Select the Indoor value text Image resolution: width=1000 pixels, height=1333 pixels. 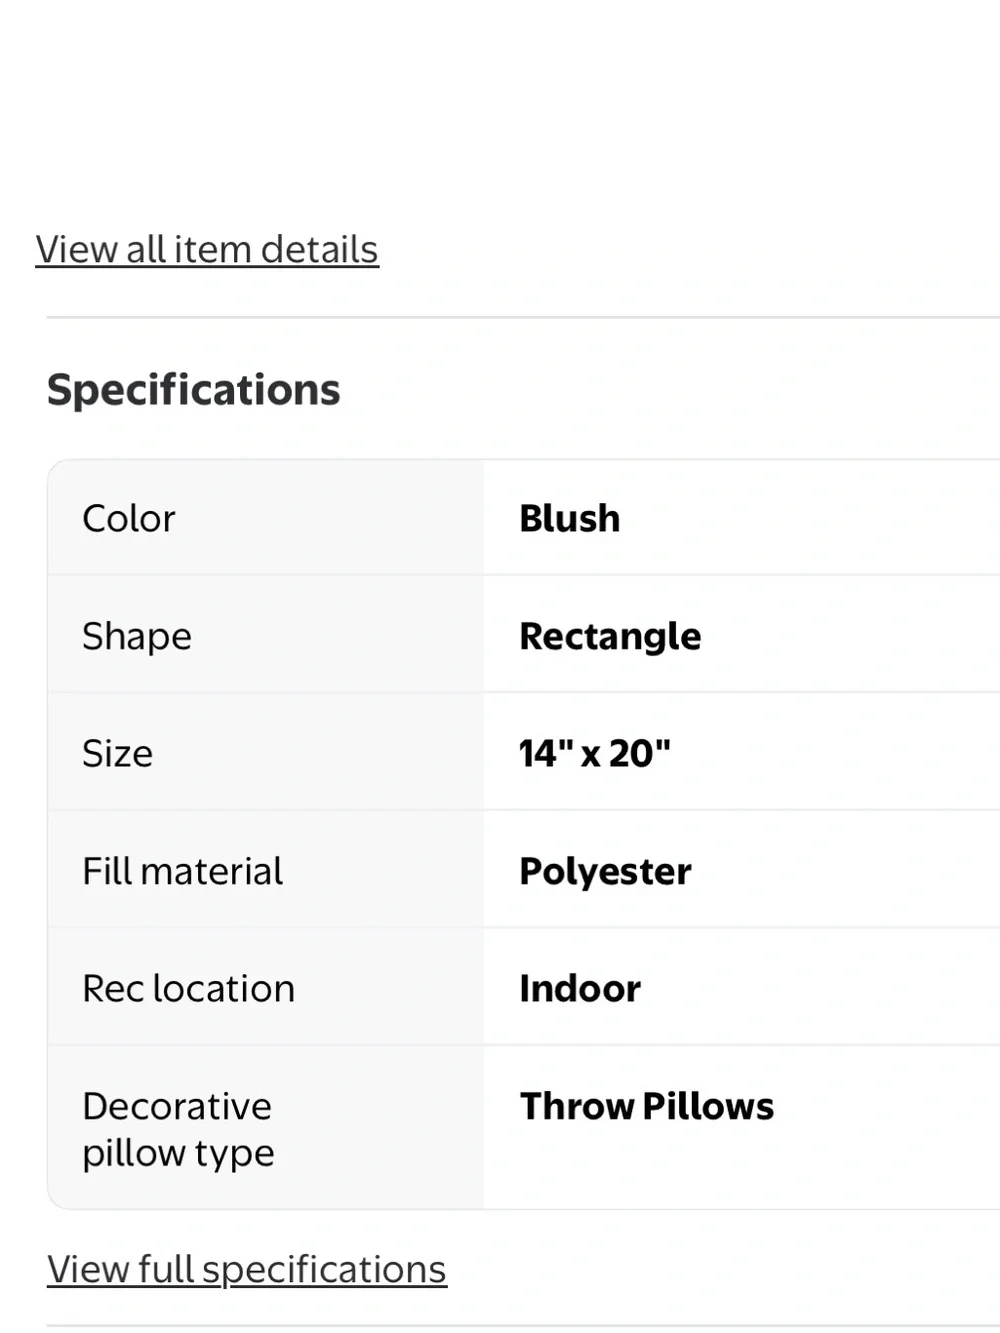[x=580, y=988]
